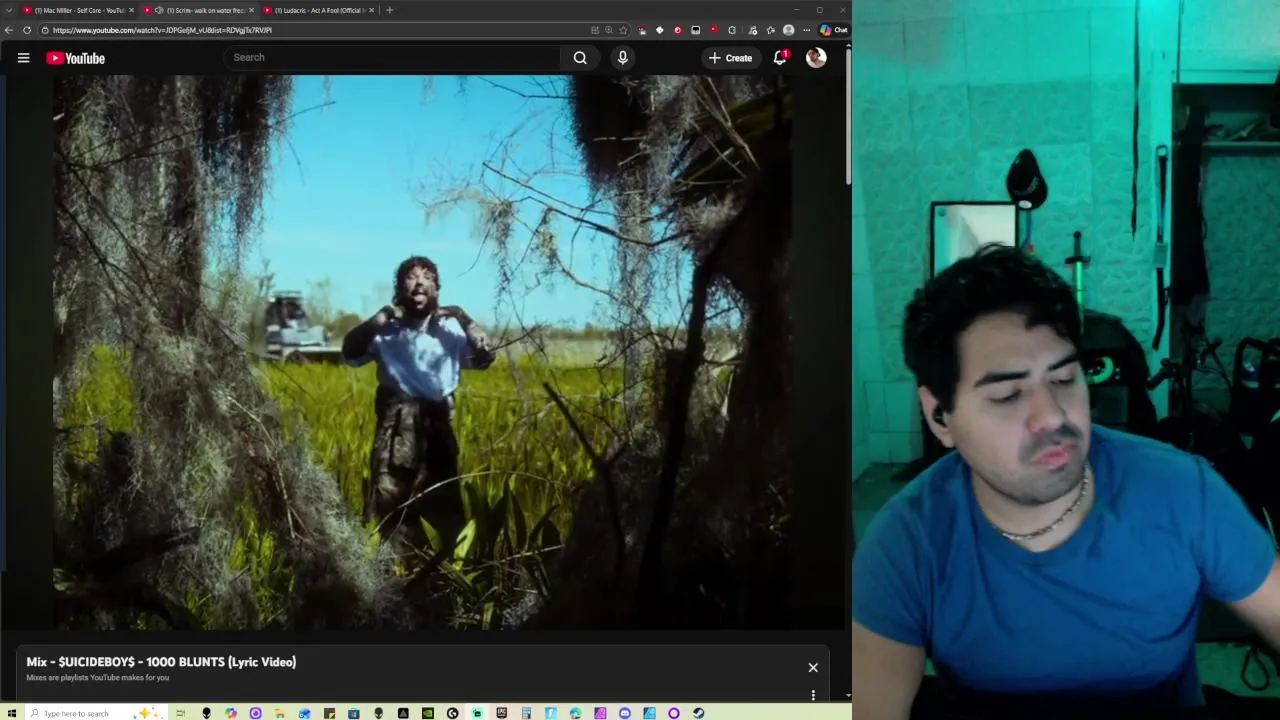Read 'Mixes are playlists YouTube makes for you'

tap(98, 678)
